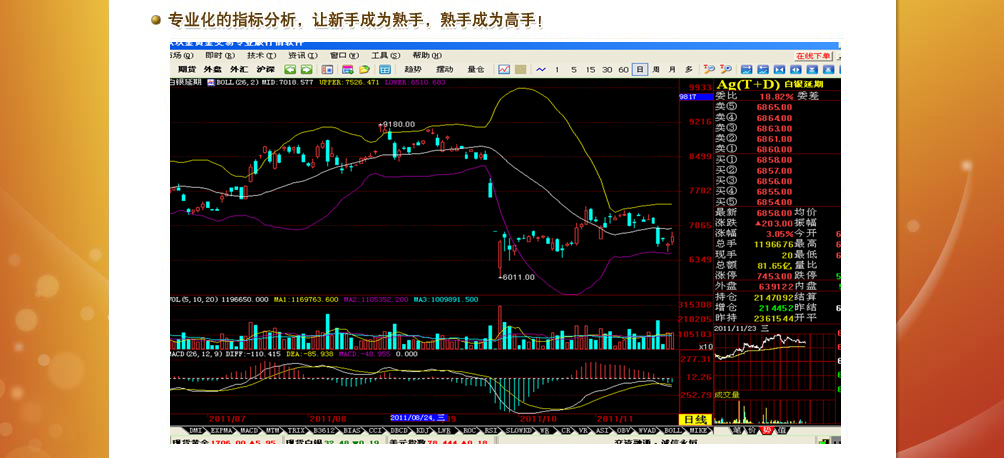The image size is (1004, 458).
Task: Click the magenta calendar icon before the folder
Action: coord(348,69)
